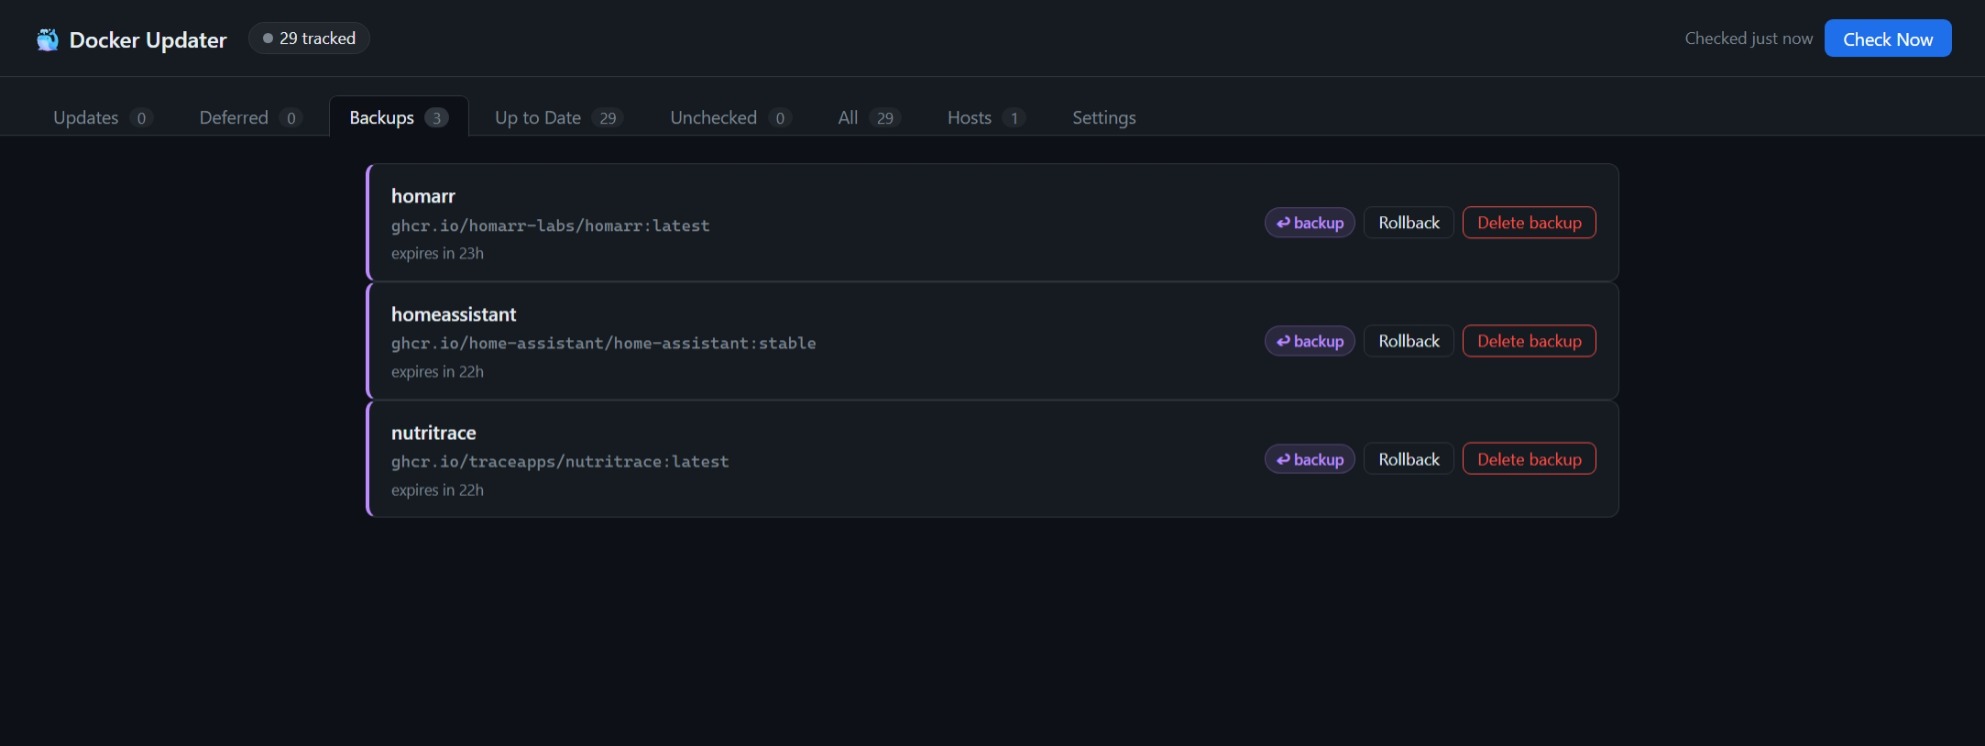Click the 29 tracked status badge

click(x=309, y=38)
